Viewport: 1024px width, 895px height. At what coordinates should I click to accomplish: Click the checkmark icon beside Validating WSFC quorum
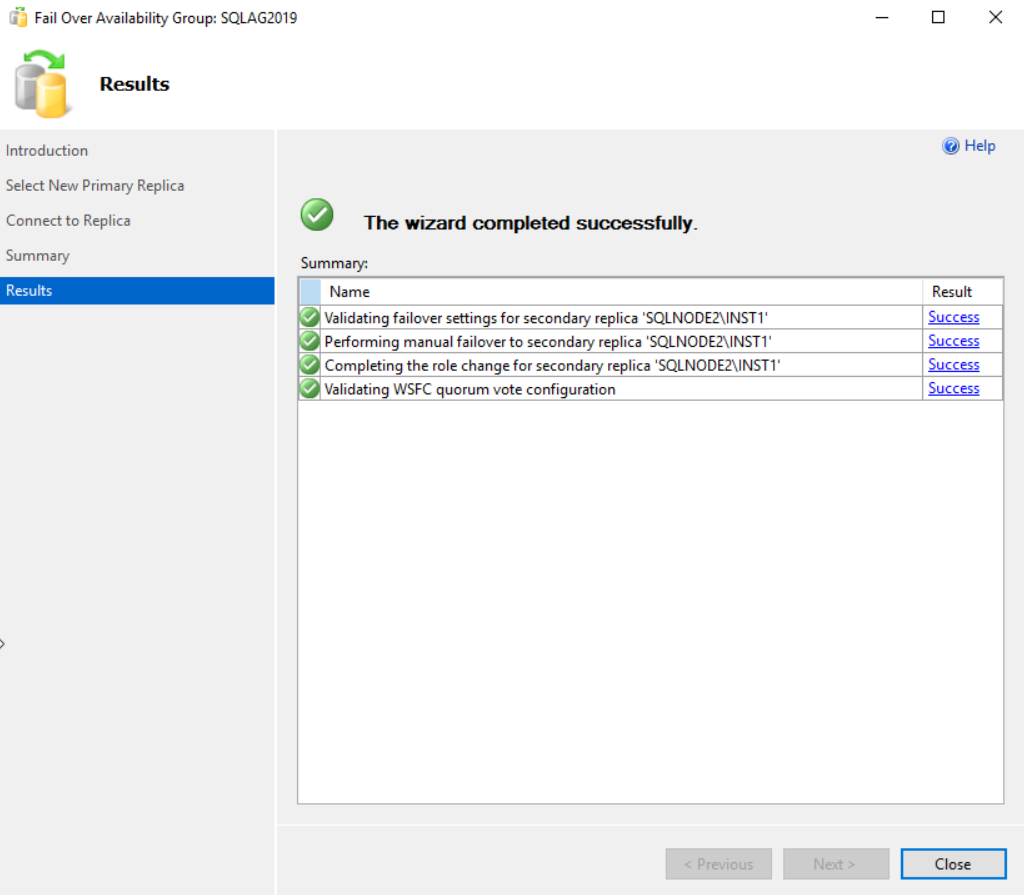pyautogui.click(x=310, y=389)
